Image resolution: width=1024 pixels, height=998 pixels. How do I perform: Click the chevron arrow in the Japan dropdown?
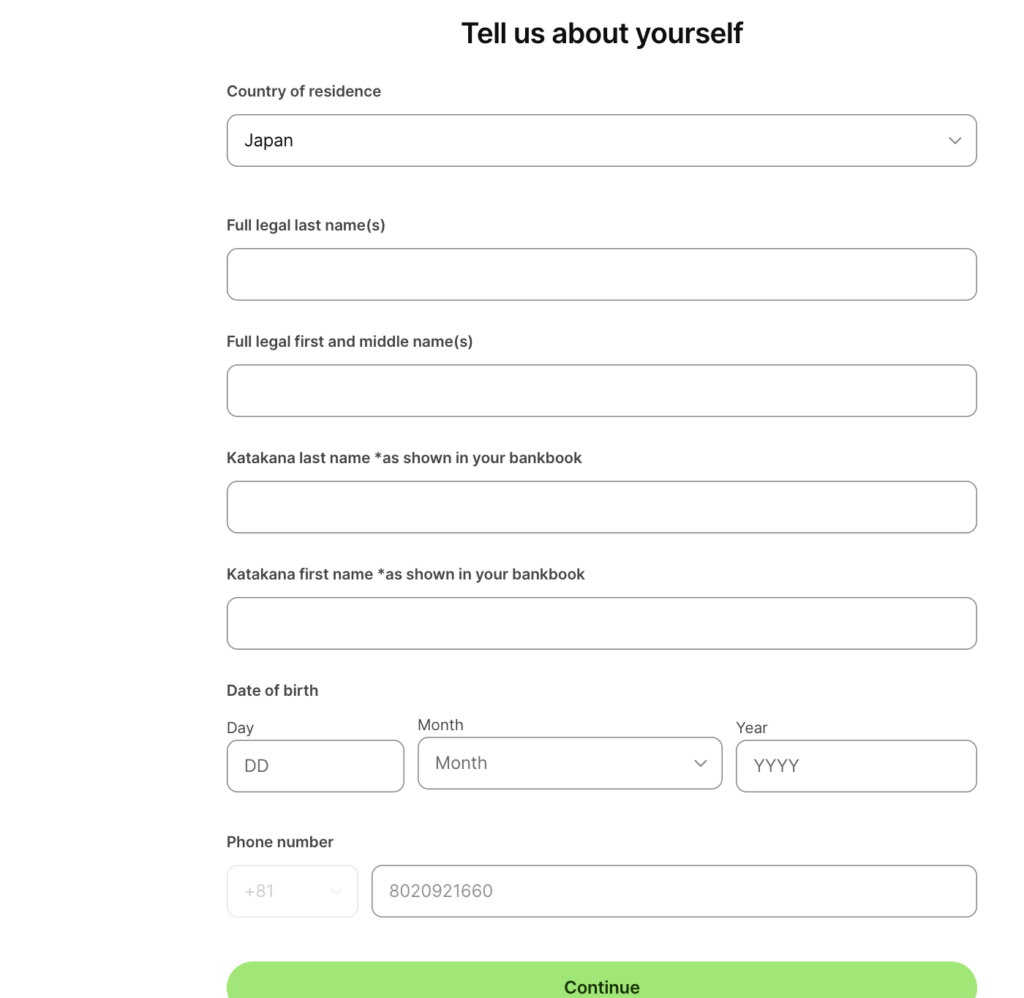955,140
